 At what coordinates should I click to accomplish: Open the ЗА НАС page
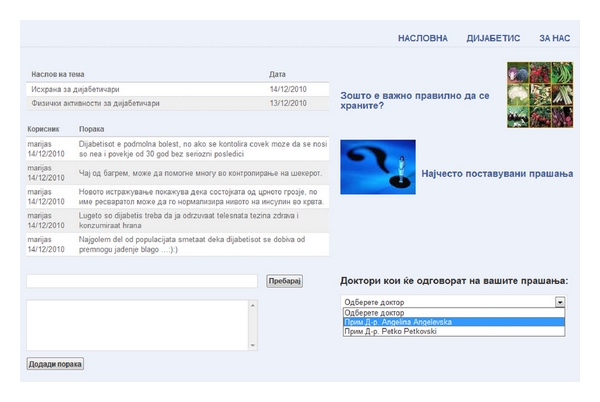pyautogui.click(x=554, y=37)
